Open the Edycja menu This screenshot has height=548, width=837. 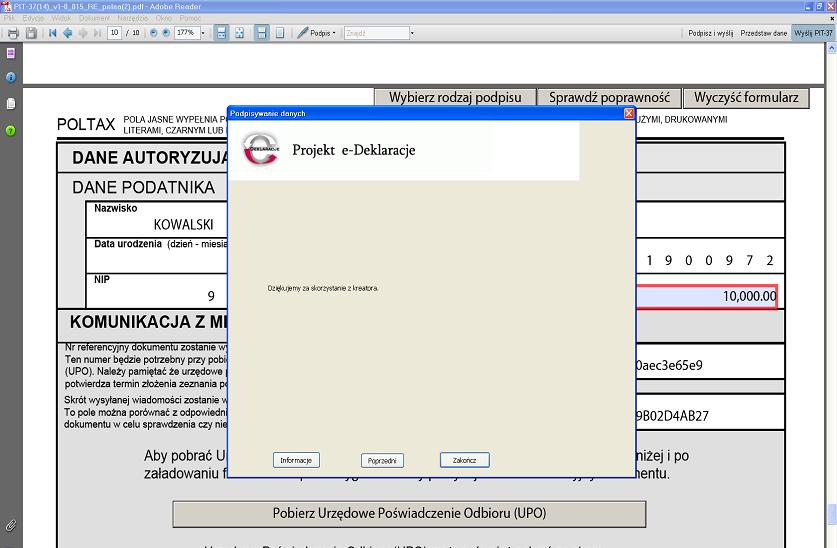tap(33, 18)
